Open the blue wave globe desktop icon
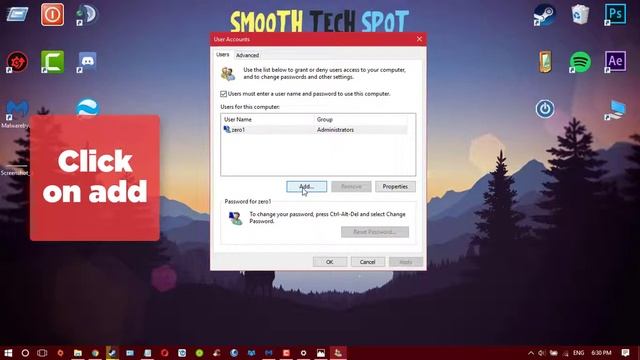Viewport: 640px width, 360px height. [x=87, y=107]
